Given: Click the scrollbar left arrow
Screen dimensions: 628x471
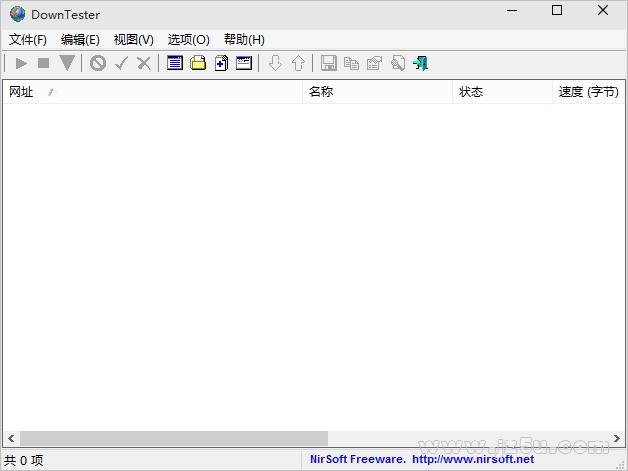Looking at the screenshot, I should click(x=11, y=439).
